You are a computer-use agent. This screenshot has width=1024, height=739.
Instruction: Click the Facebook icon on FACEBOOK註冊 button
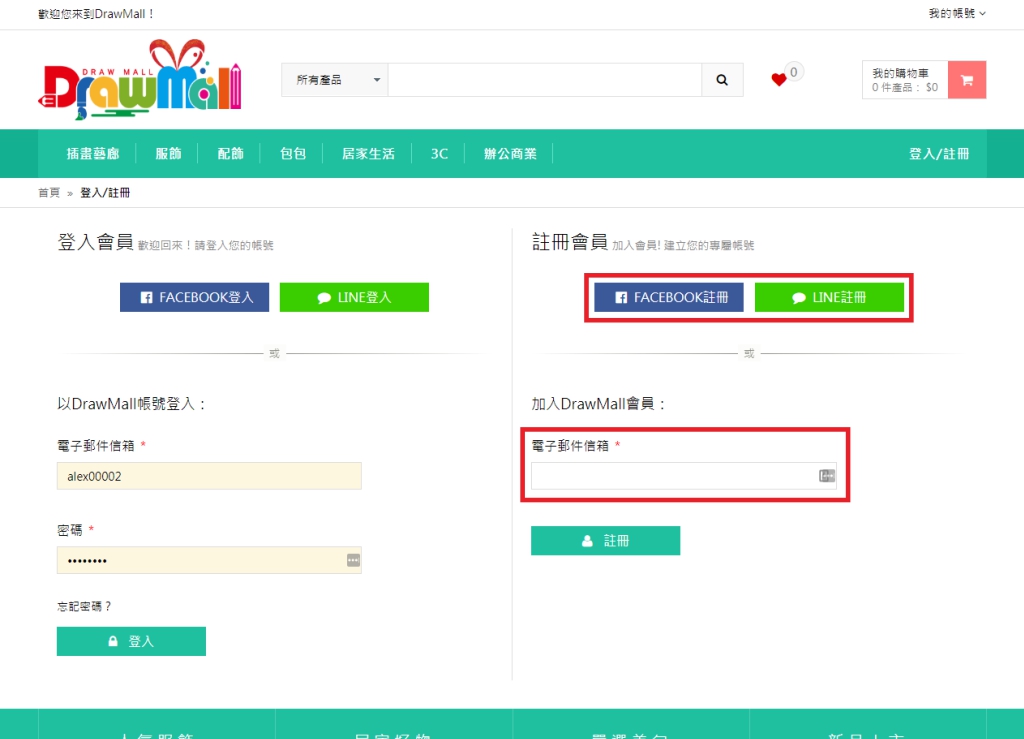620,296
